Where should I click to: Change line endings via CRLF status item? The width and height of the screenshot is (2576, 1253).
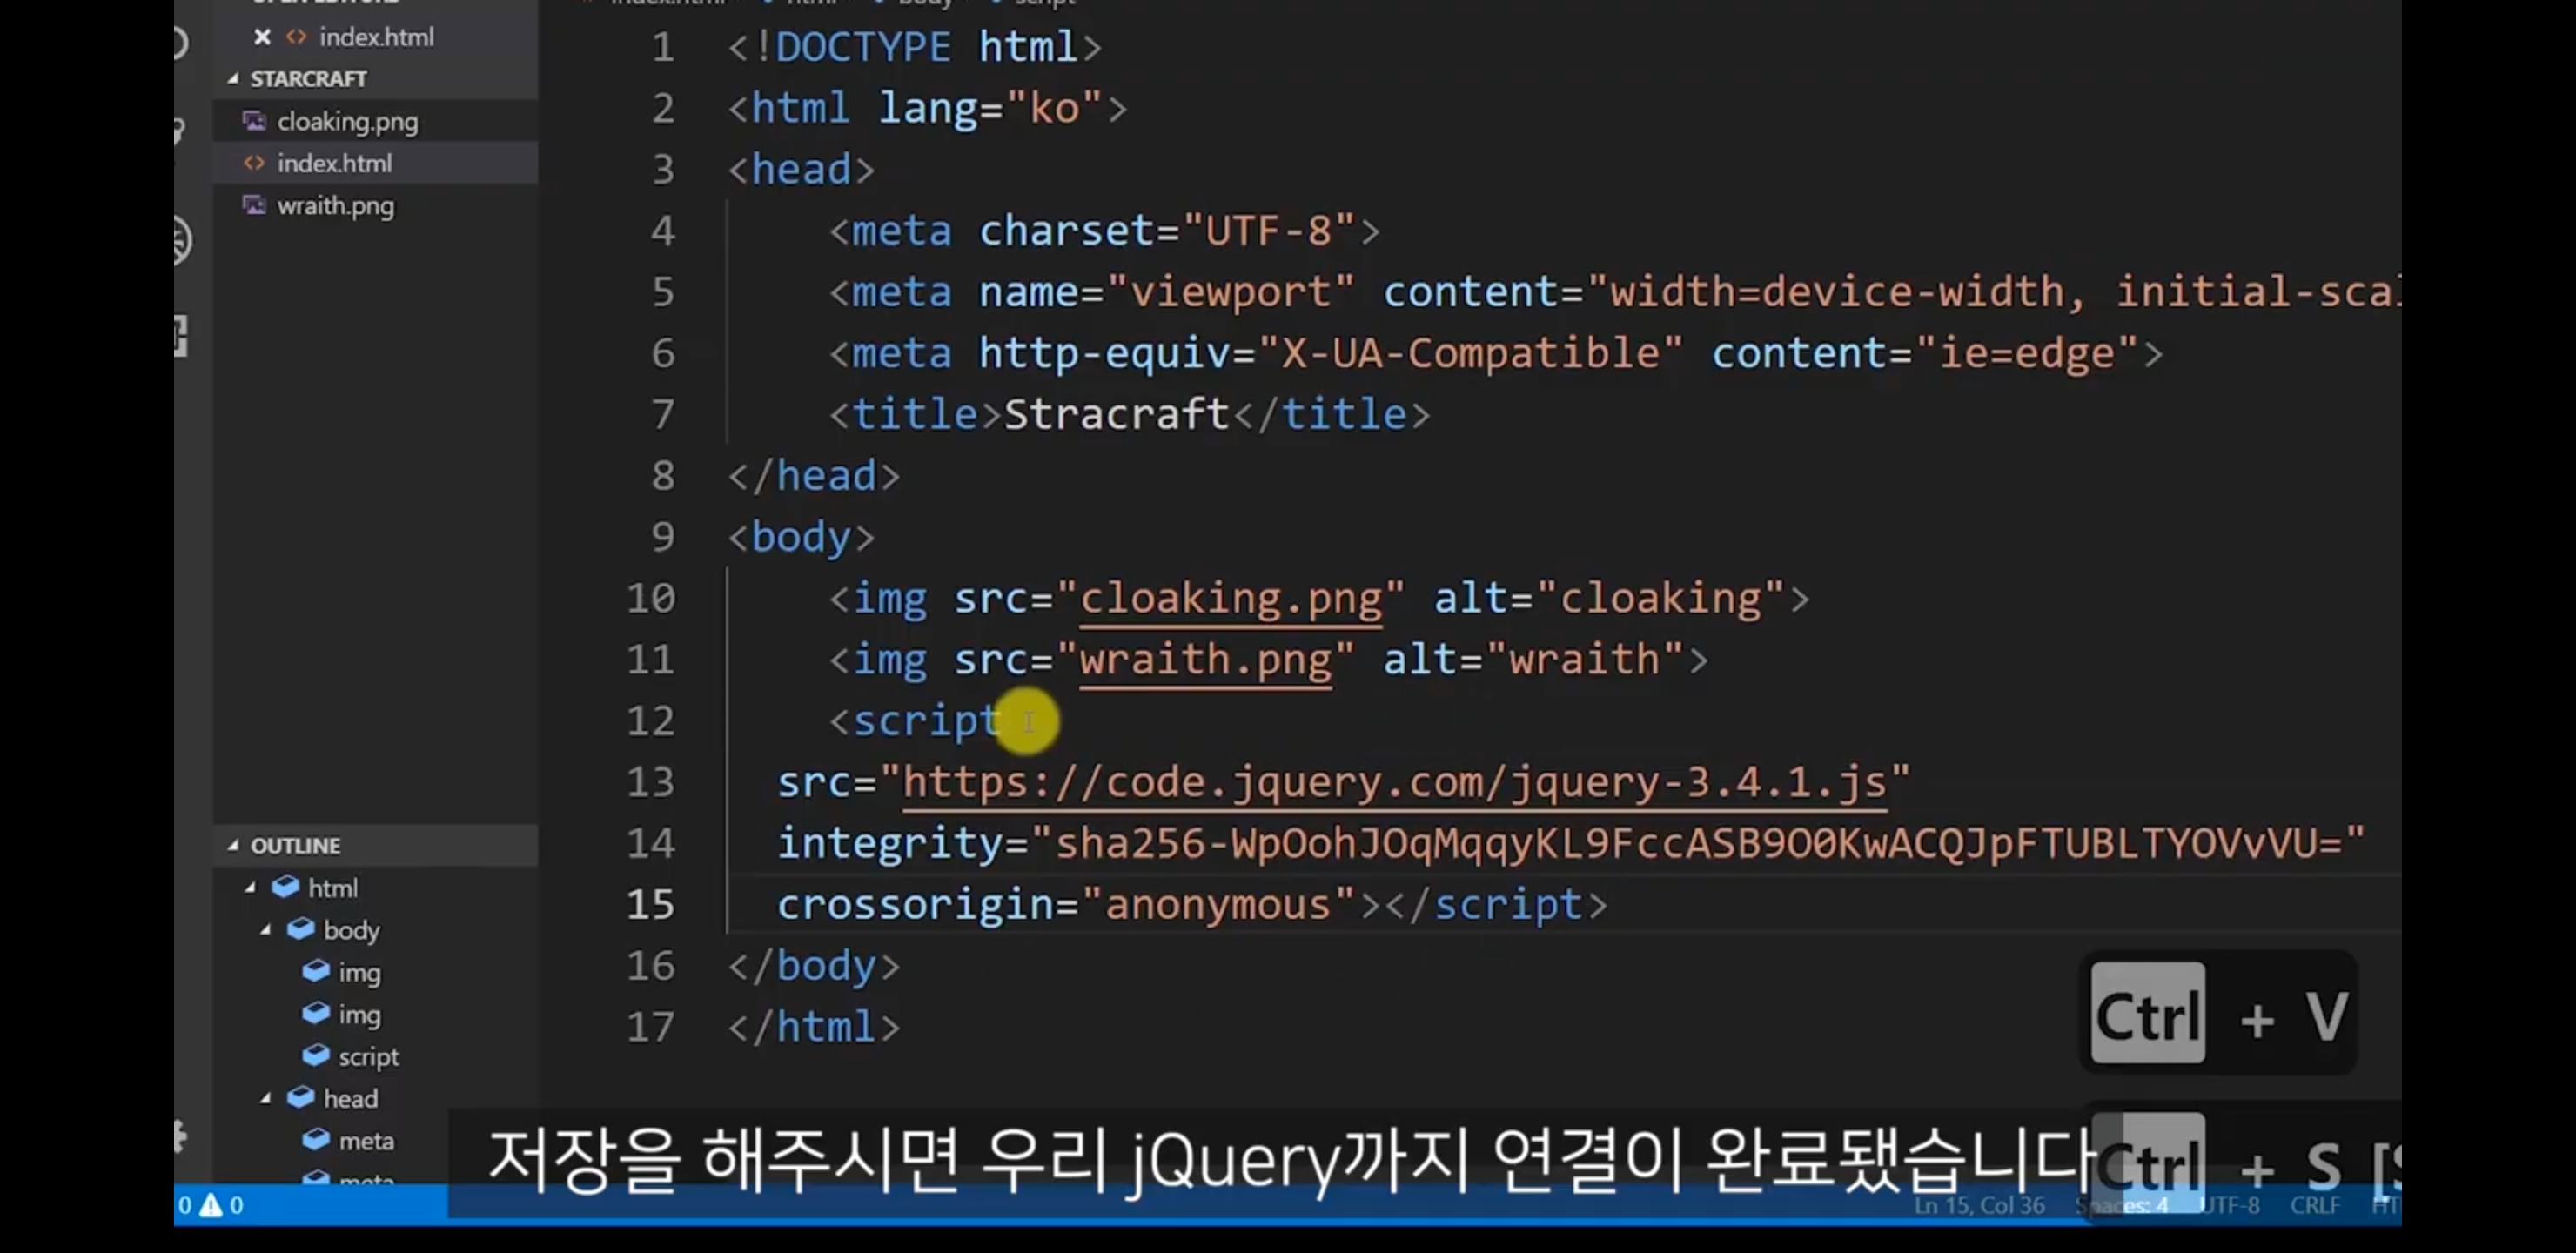click(x=2314, y=1205)
